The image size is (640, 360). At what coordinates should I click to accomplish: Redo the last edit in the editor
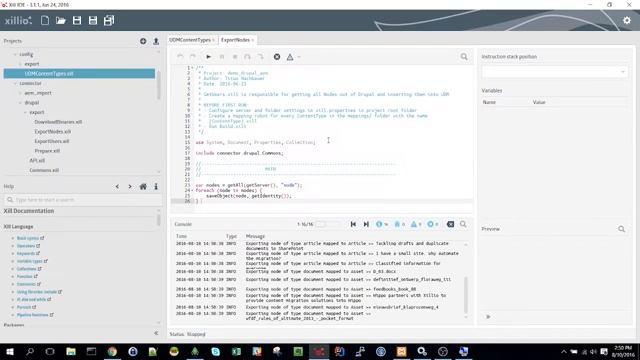tap(193, 57)
